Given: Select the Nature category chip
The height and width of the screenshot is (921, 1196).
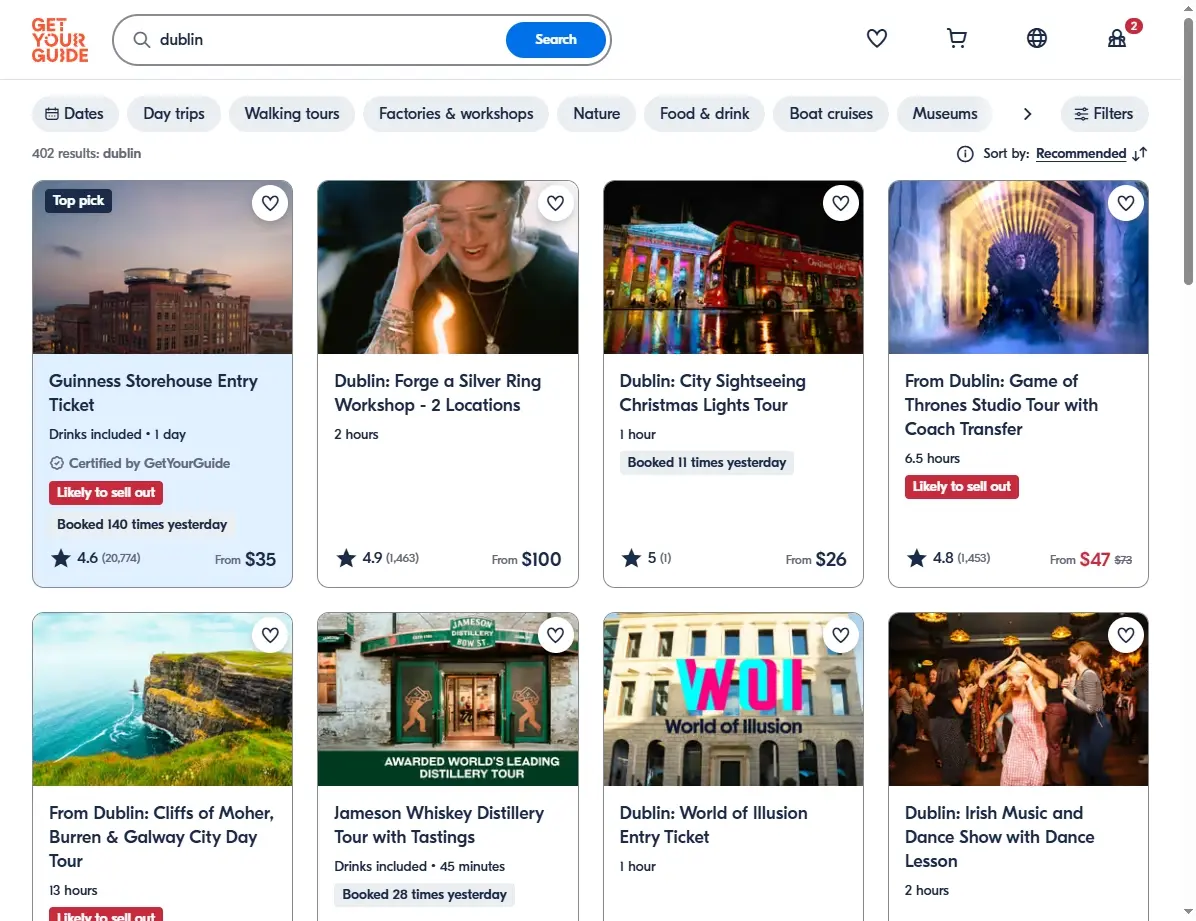Looking at the screenshot, I should point(596,114).
